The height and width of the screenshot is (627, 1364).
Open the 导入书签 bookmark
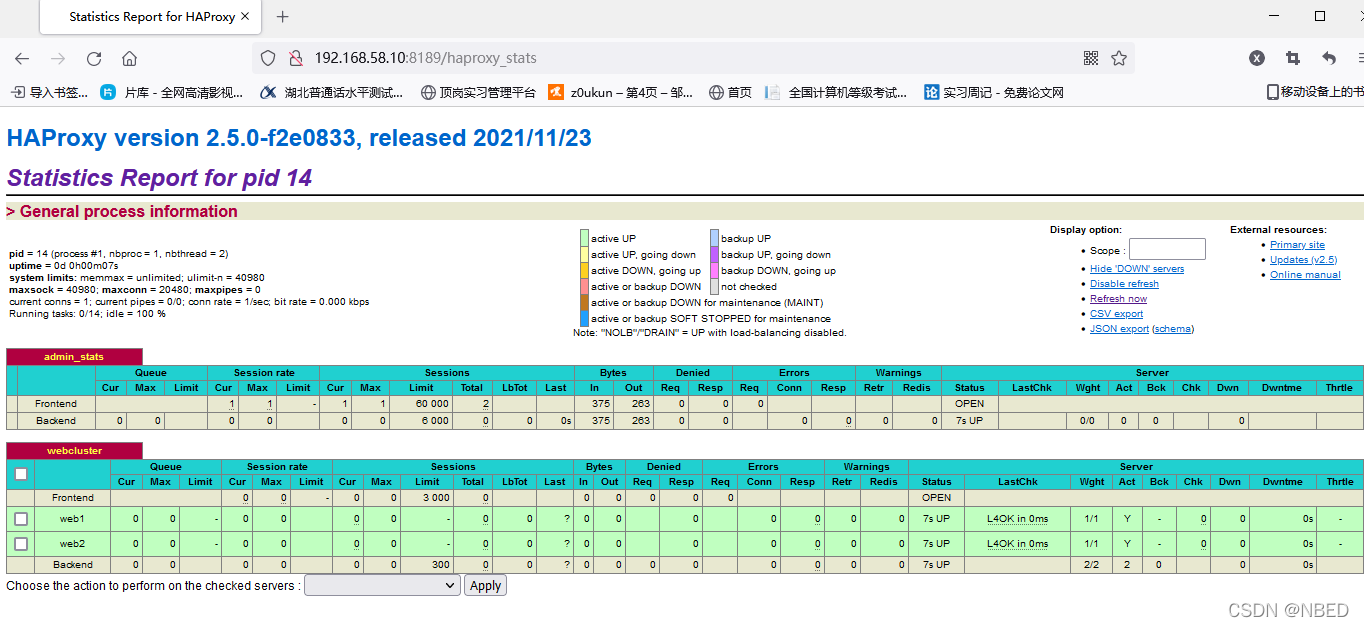[x=49, y=92]
